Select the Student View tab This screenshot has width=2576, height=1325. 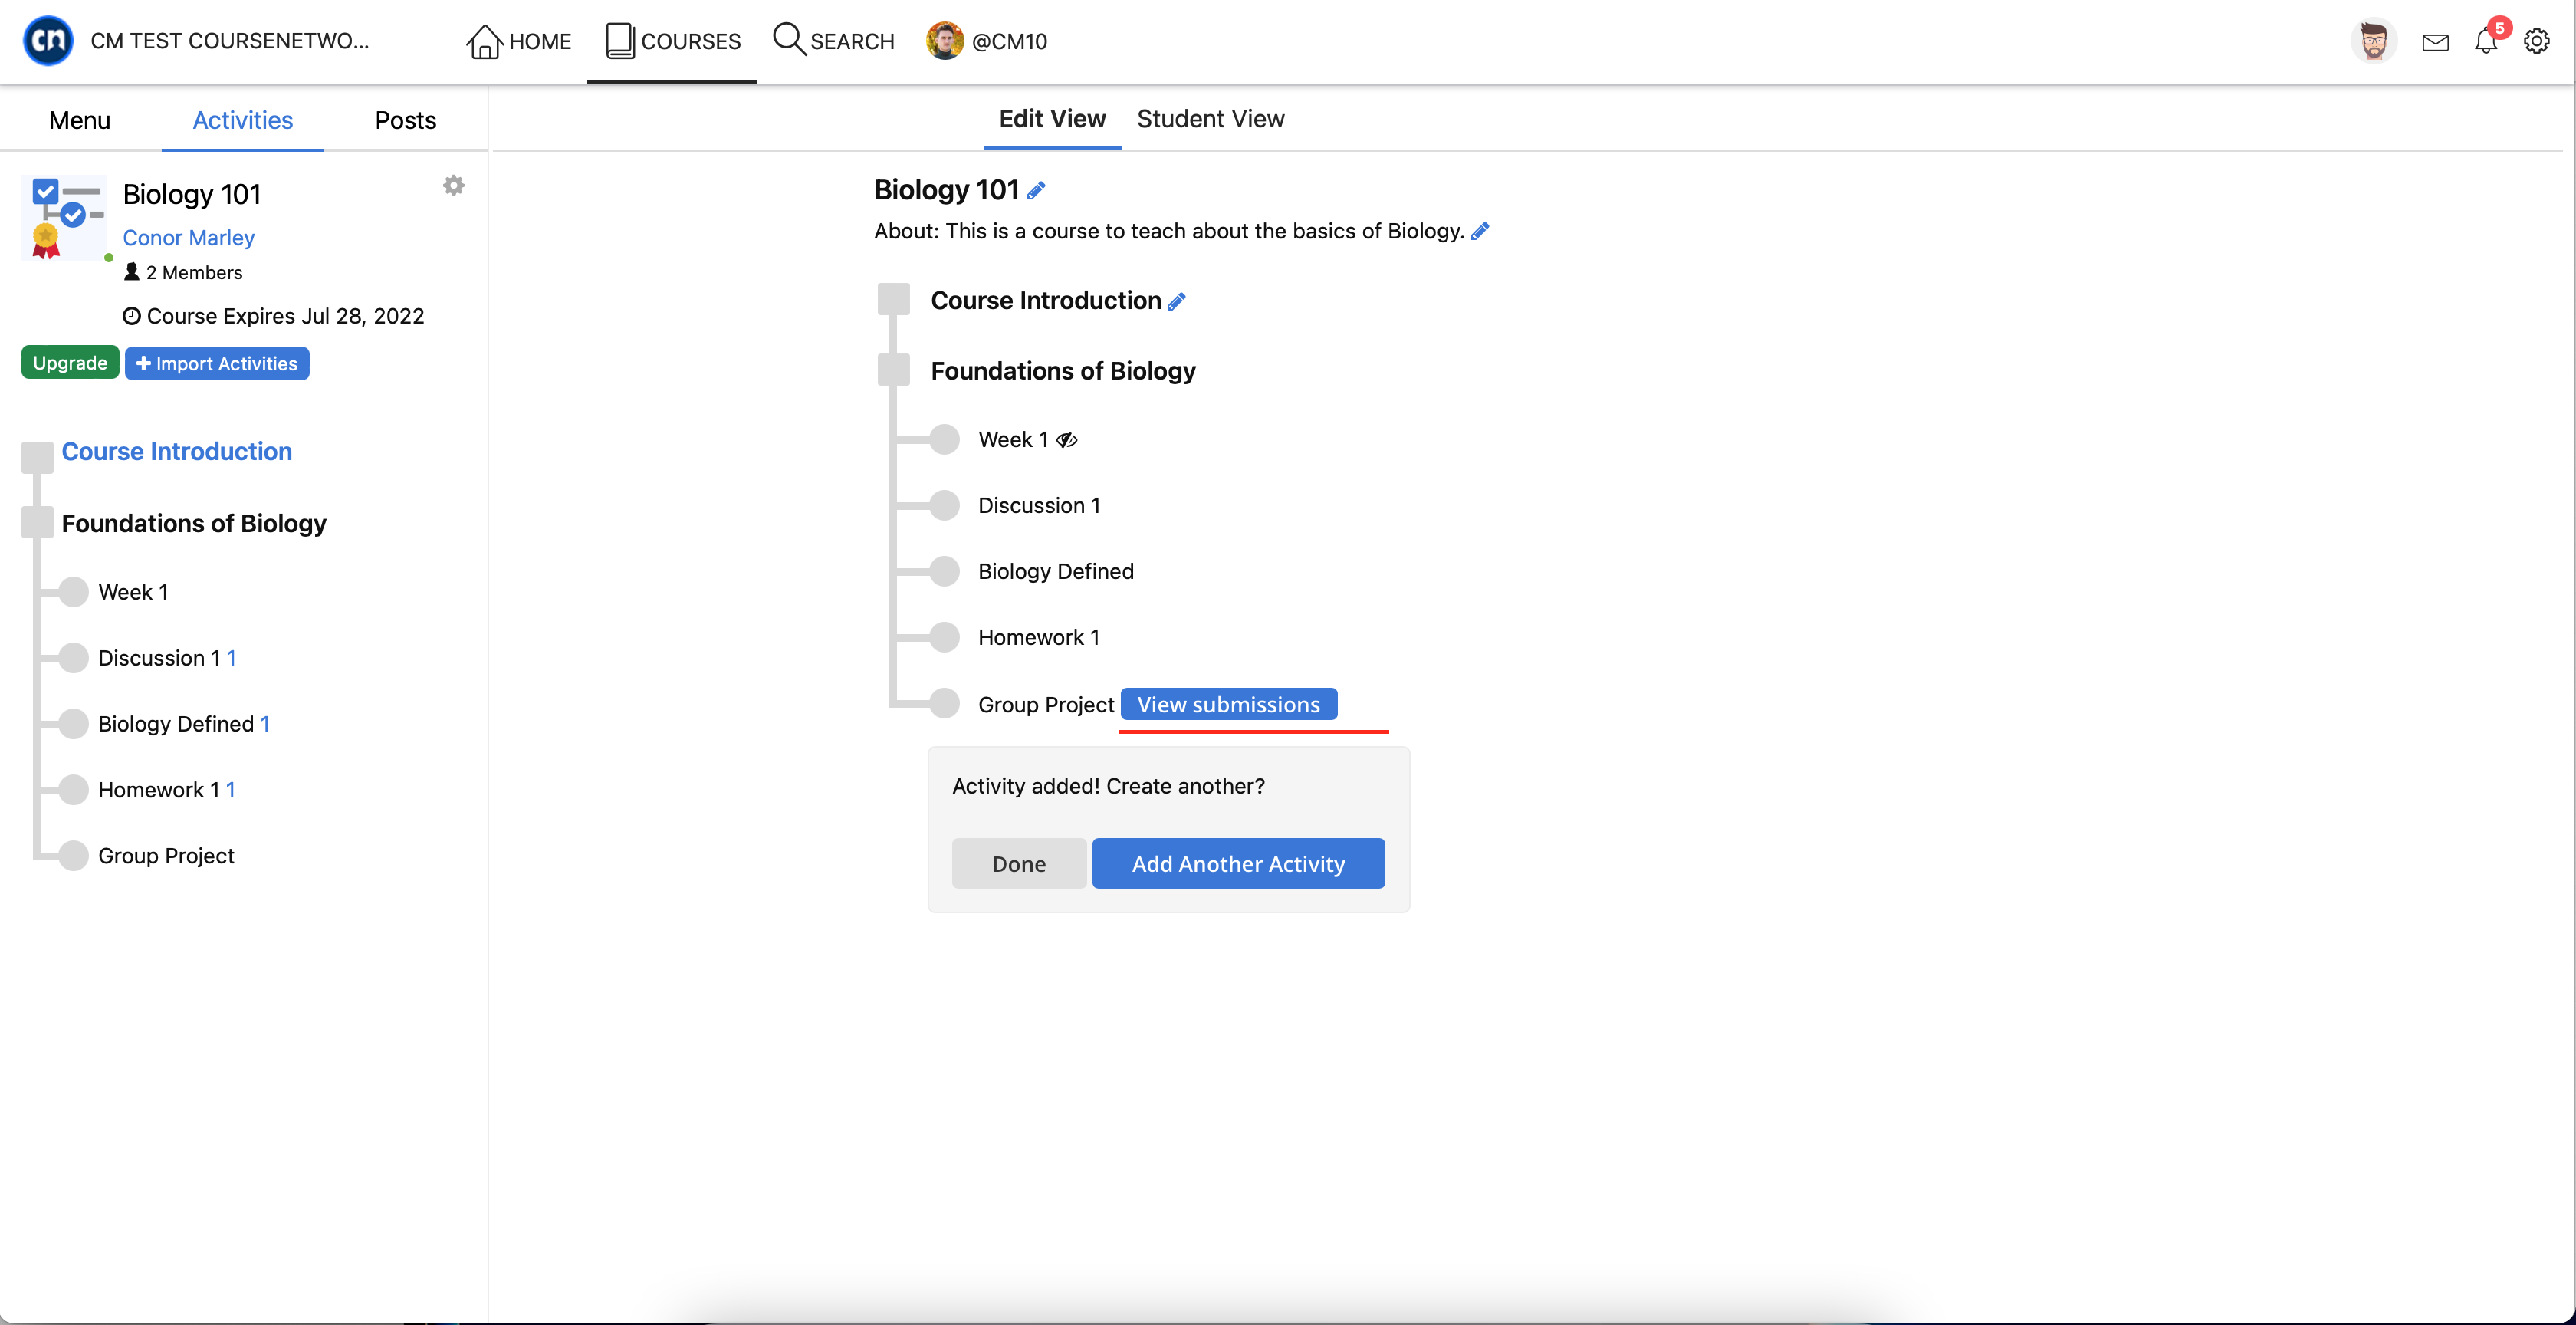tap(1210, 119)
